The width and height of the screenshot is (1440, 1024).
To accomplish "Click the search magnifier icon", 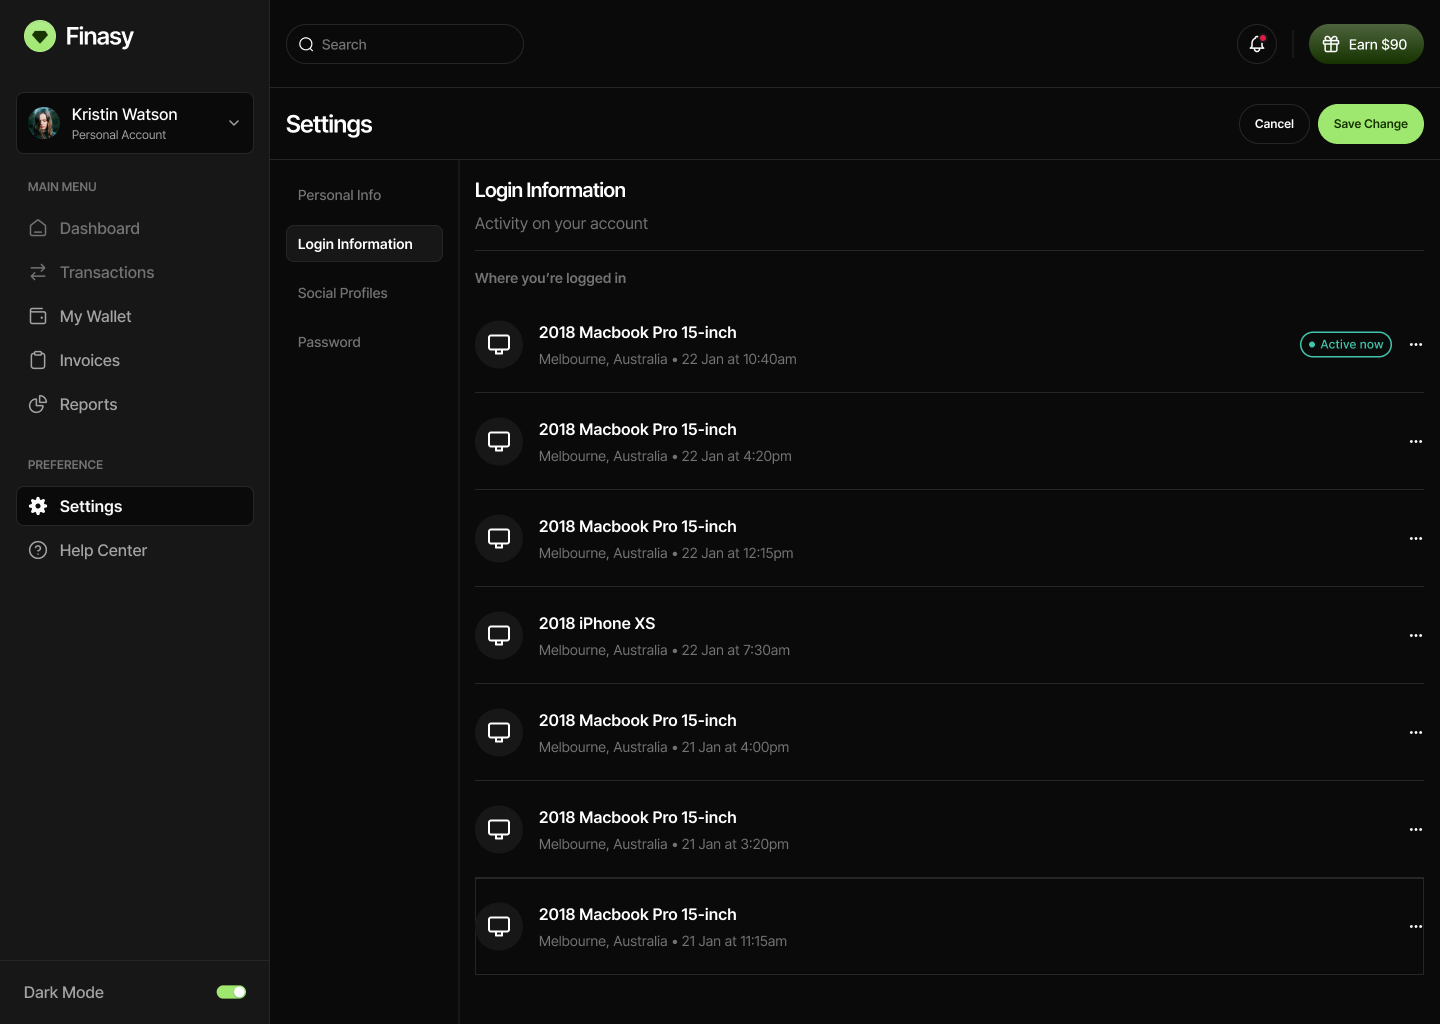I will coord(307,44).
